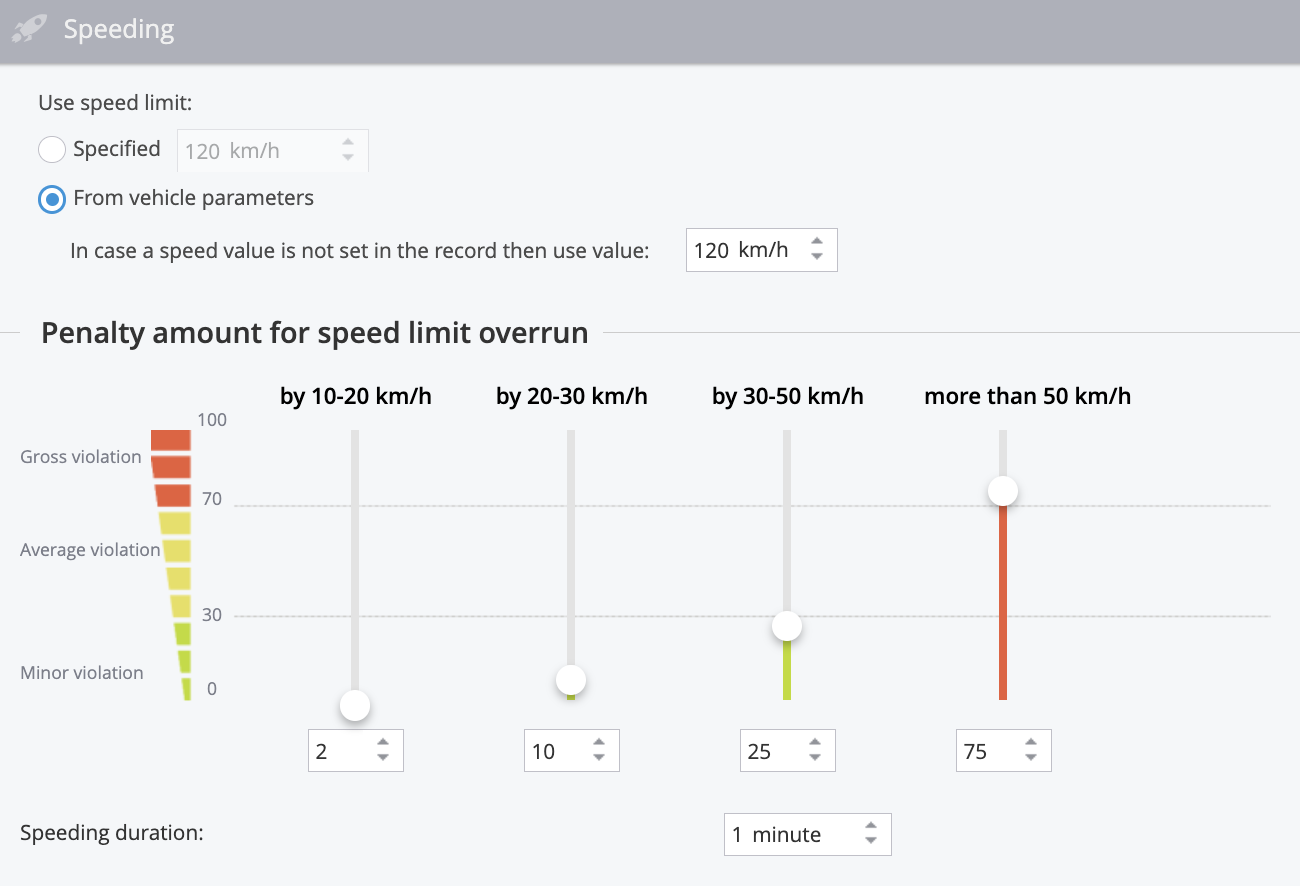Click the more than 50 km/h slider handle
This screenshot has width=1300, height=886.
tap(1002, 491)
